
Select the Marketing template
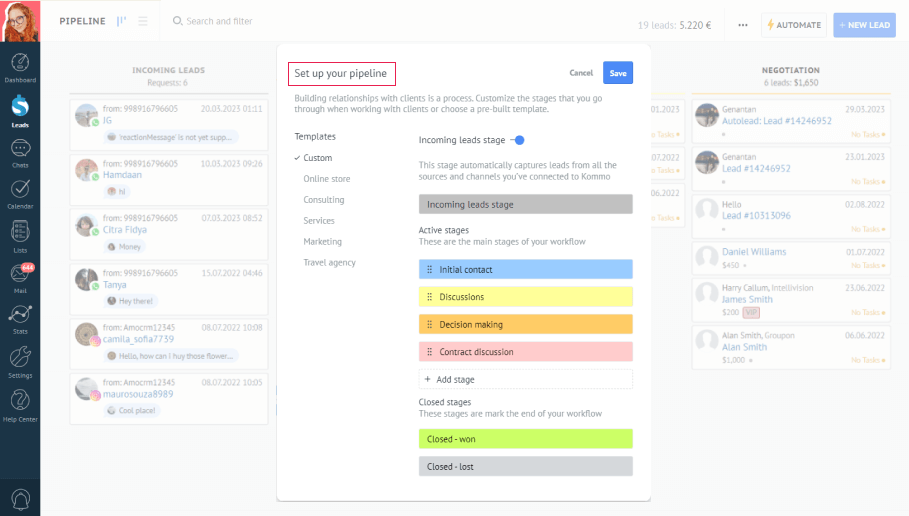[322, 241]
